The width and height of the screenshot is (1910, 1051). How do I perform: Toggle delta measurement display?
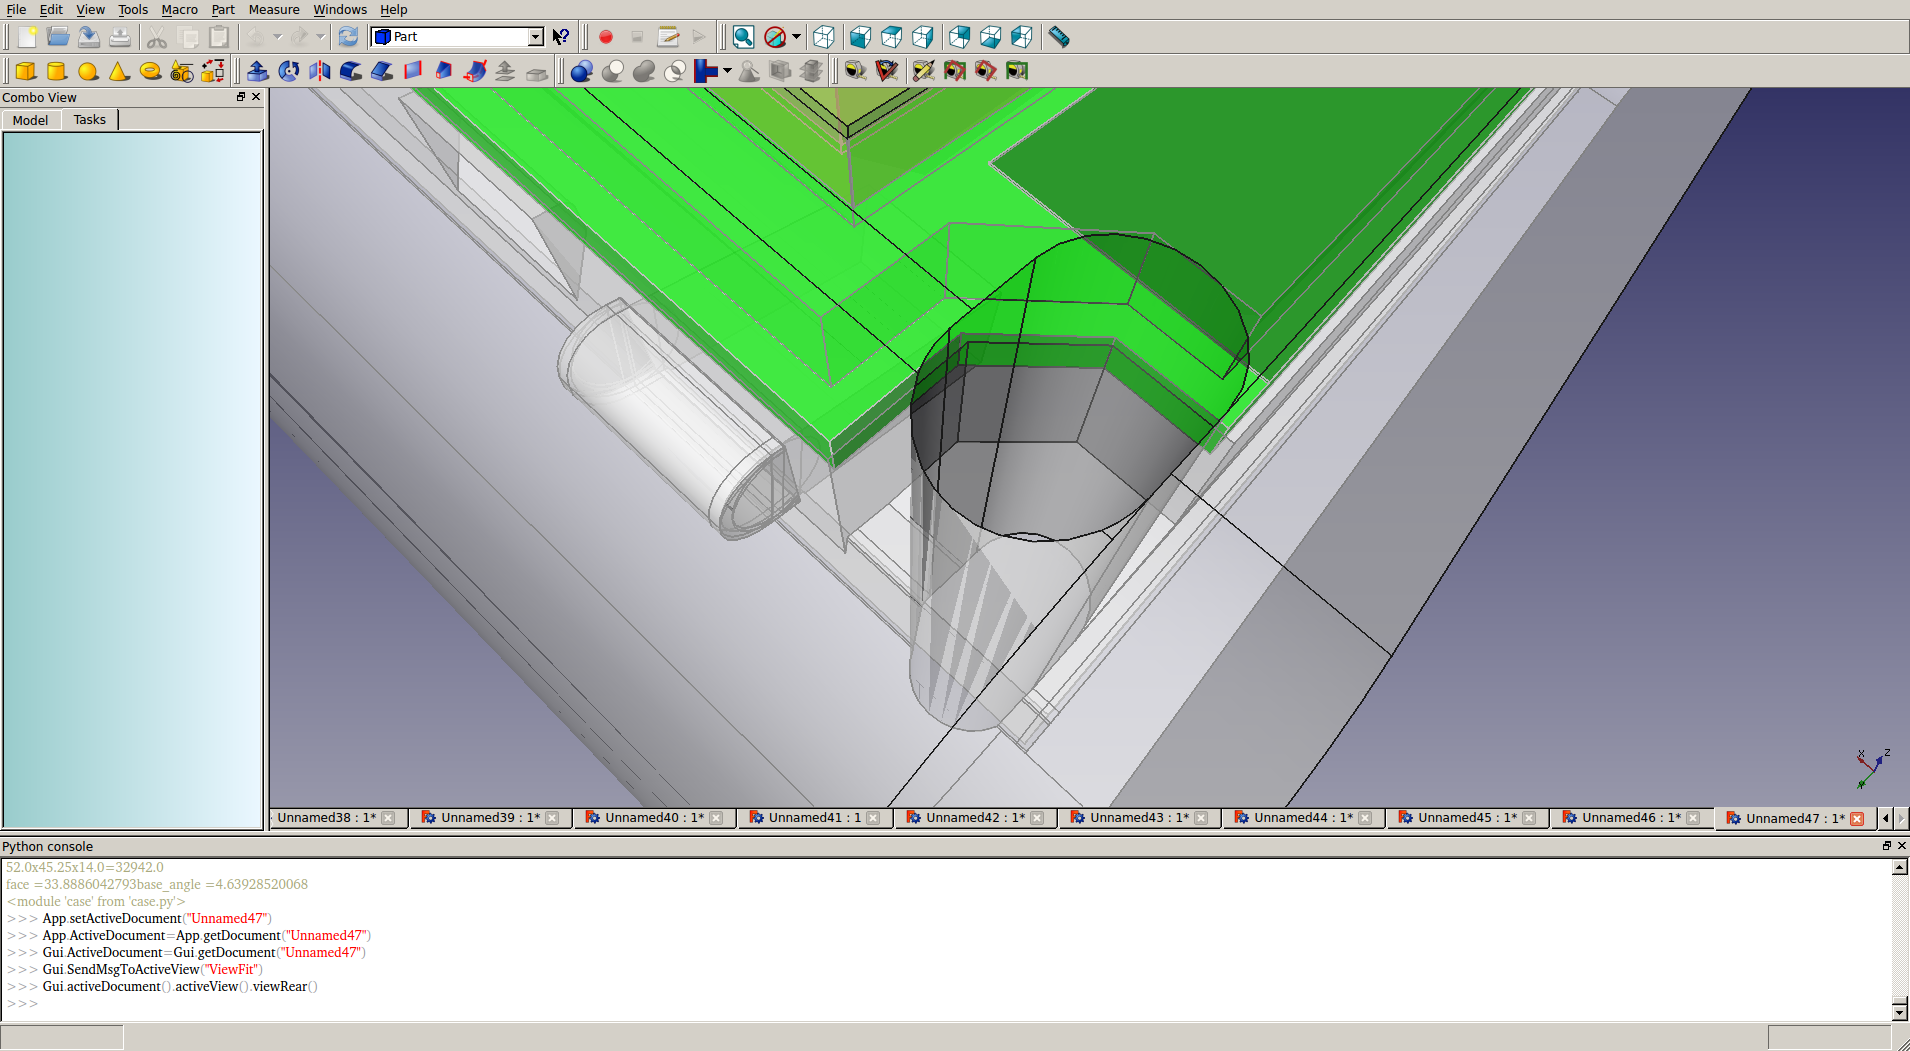[1017, 71]
